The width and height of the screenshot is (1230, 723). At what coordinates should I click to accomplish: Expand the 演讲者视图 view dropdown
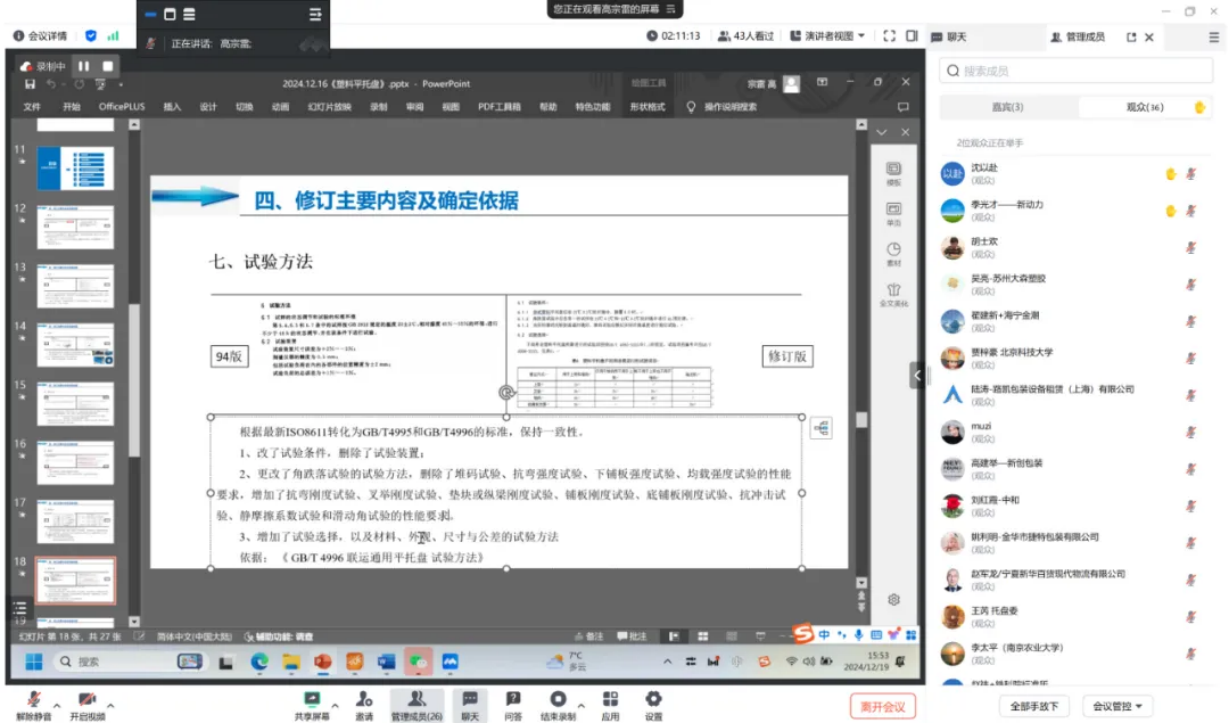pos(828,36)
